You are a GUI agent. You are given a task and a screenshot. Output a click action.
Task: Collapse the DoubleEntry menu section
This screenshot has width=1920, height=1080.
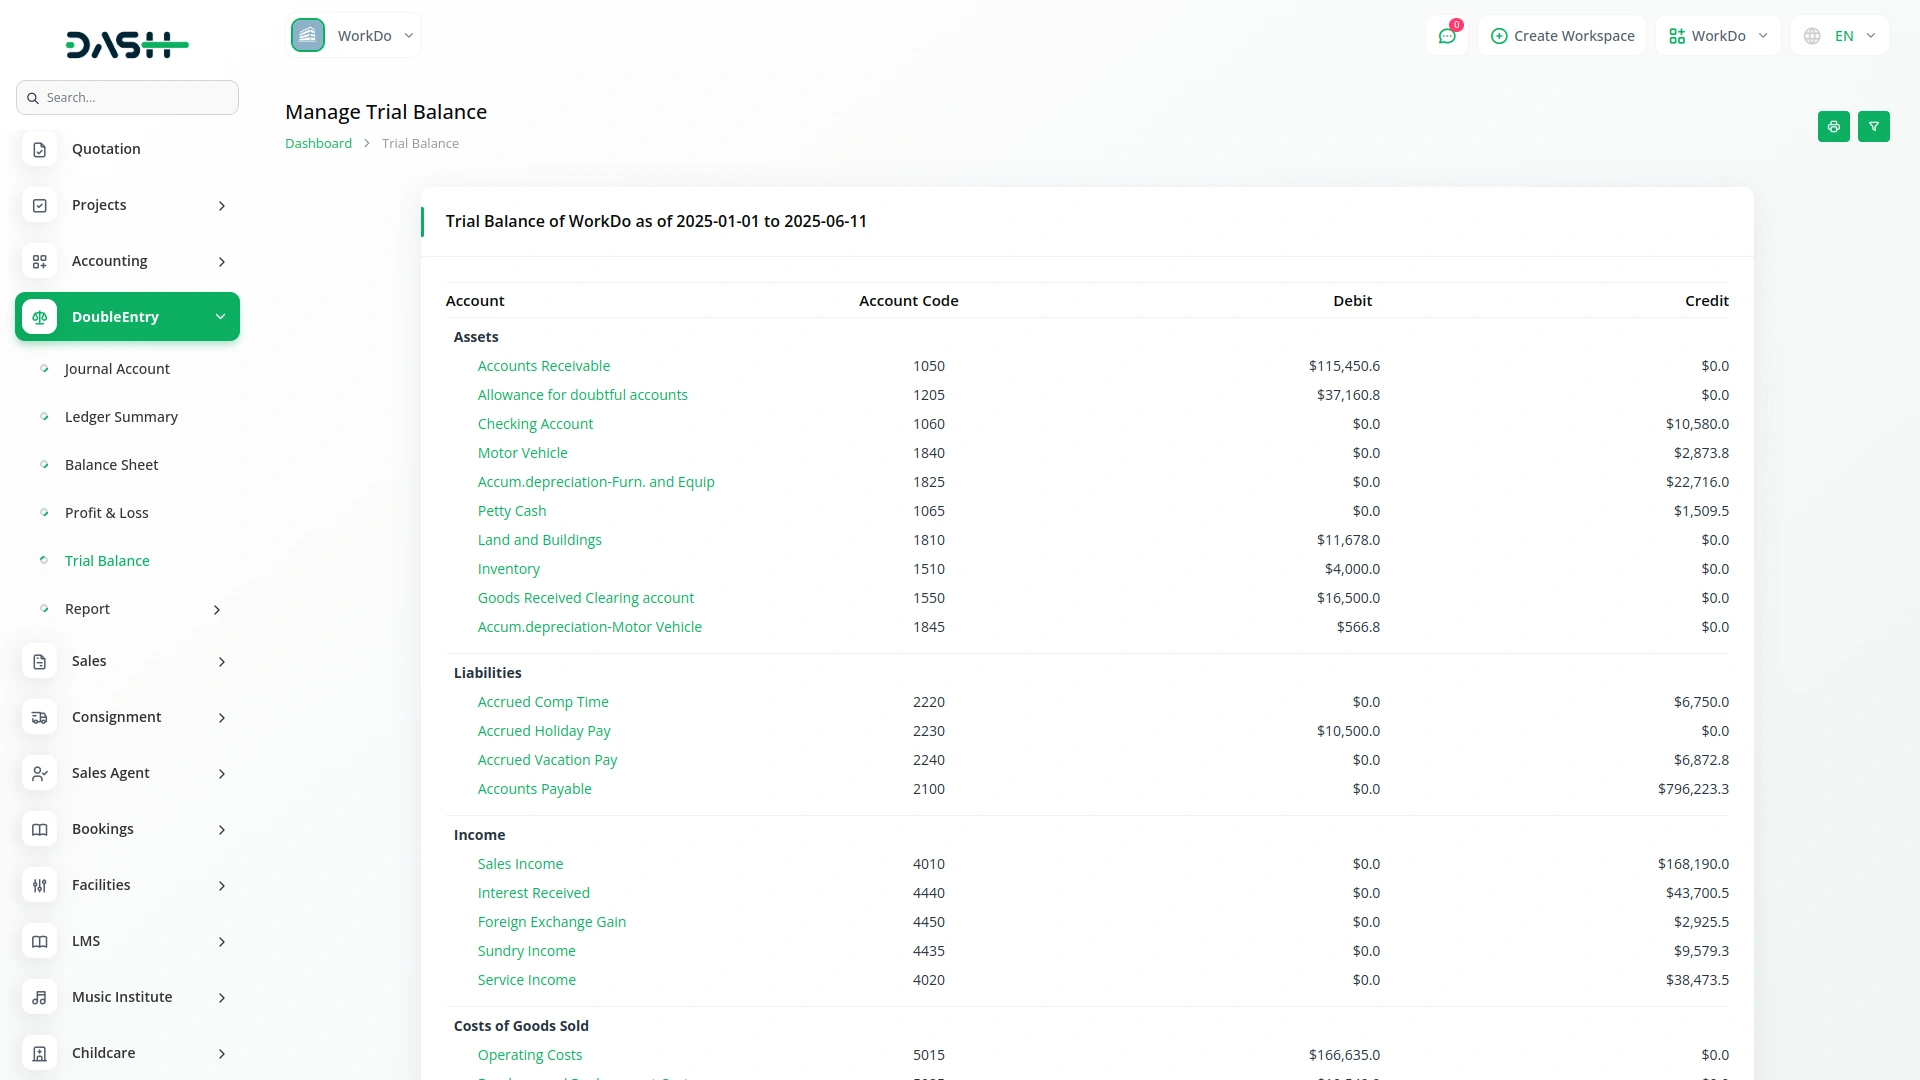click(x=220, y=317)
